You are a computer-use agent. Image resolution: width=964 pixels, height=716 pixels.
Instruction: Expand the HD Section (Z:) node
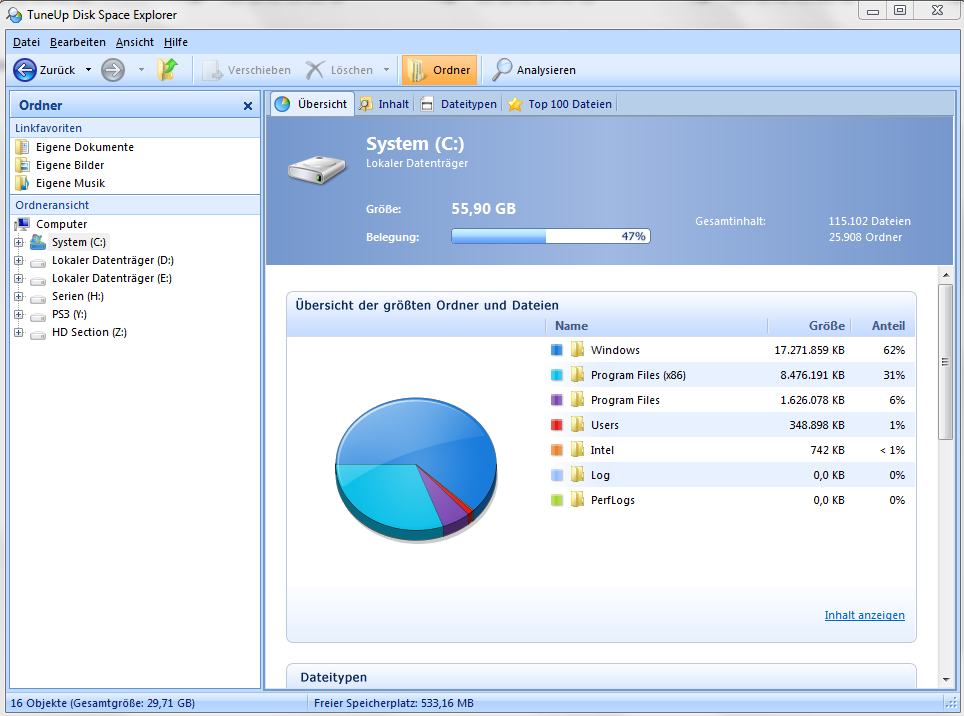[18, 332]
